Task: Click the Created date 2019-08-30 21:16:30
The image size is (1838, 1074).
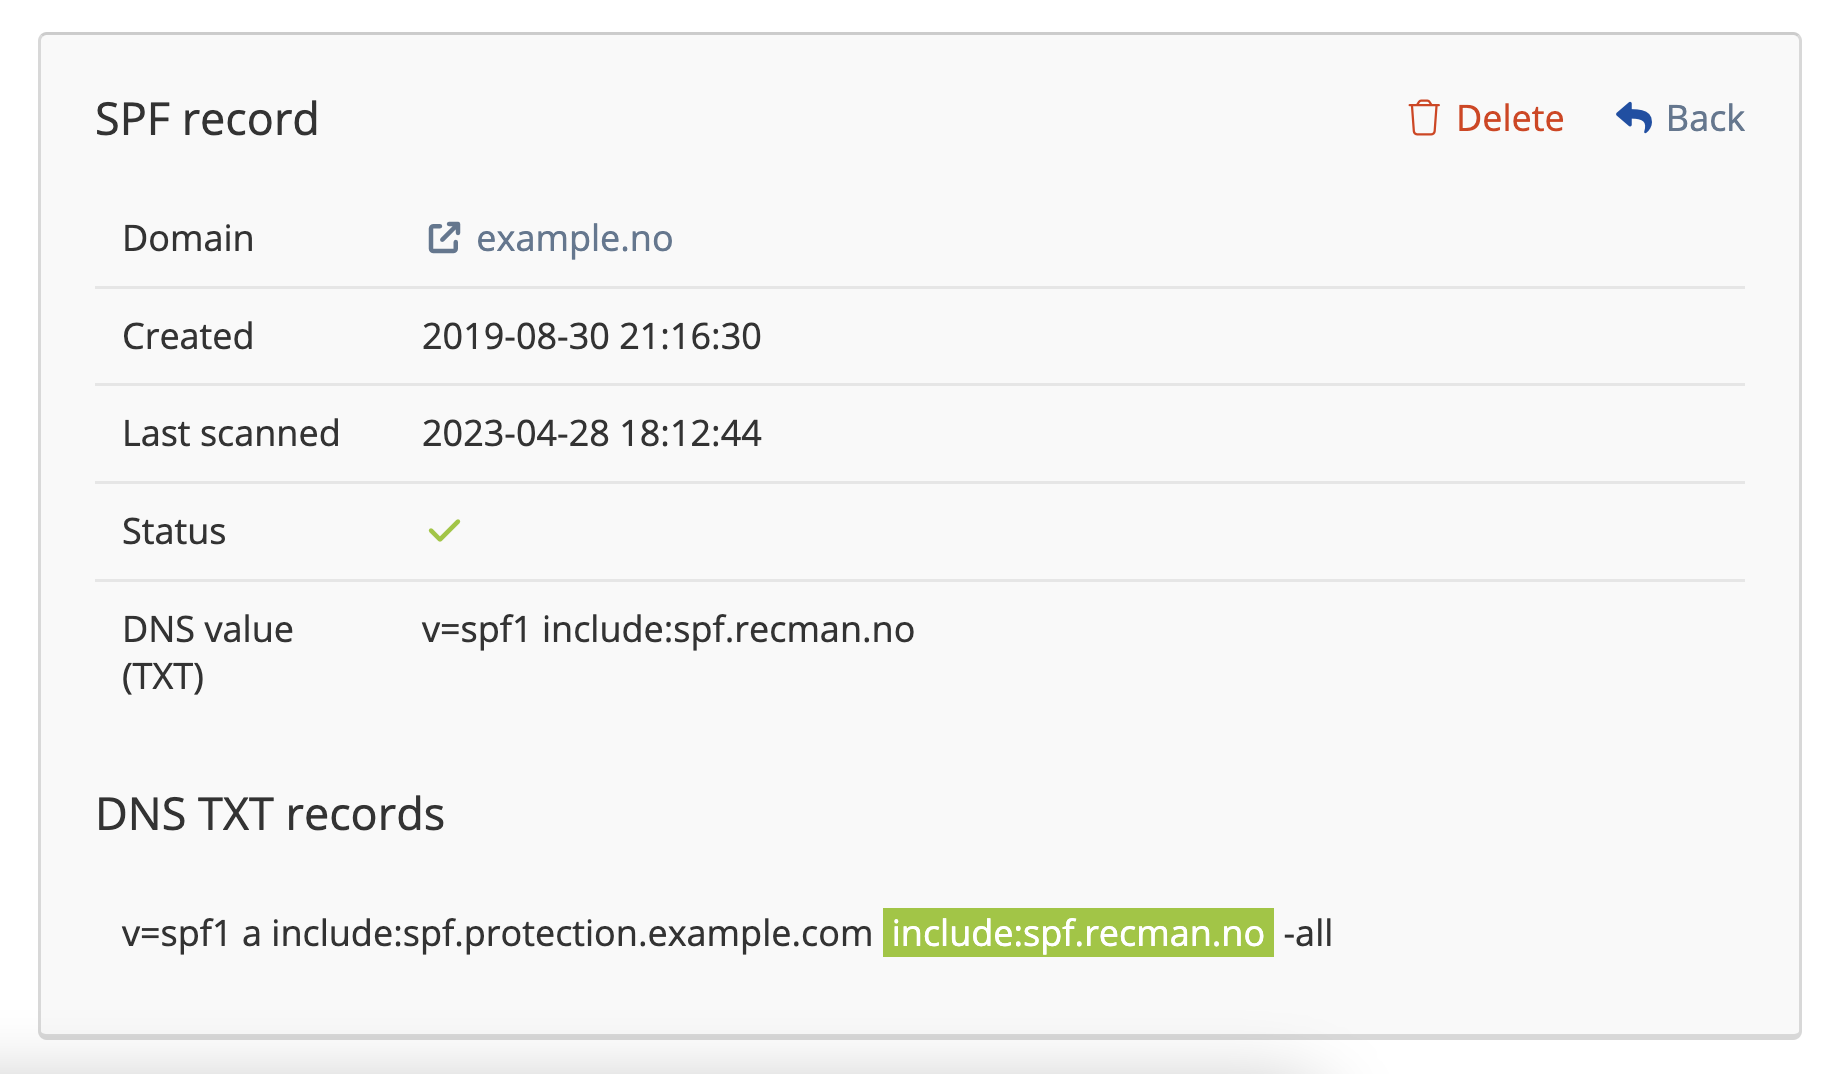Action: [591, 336]
